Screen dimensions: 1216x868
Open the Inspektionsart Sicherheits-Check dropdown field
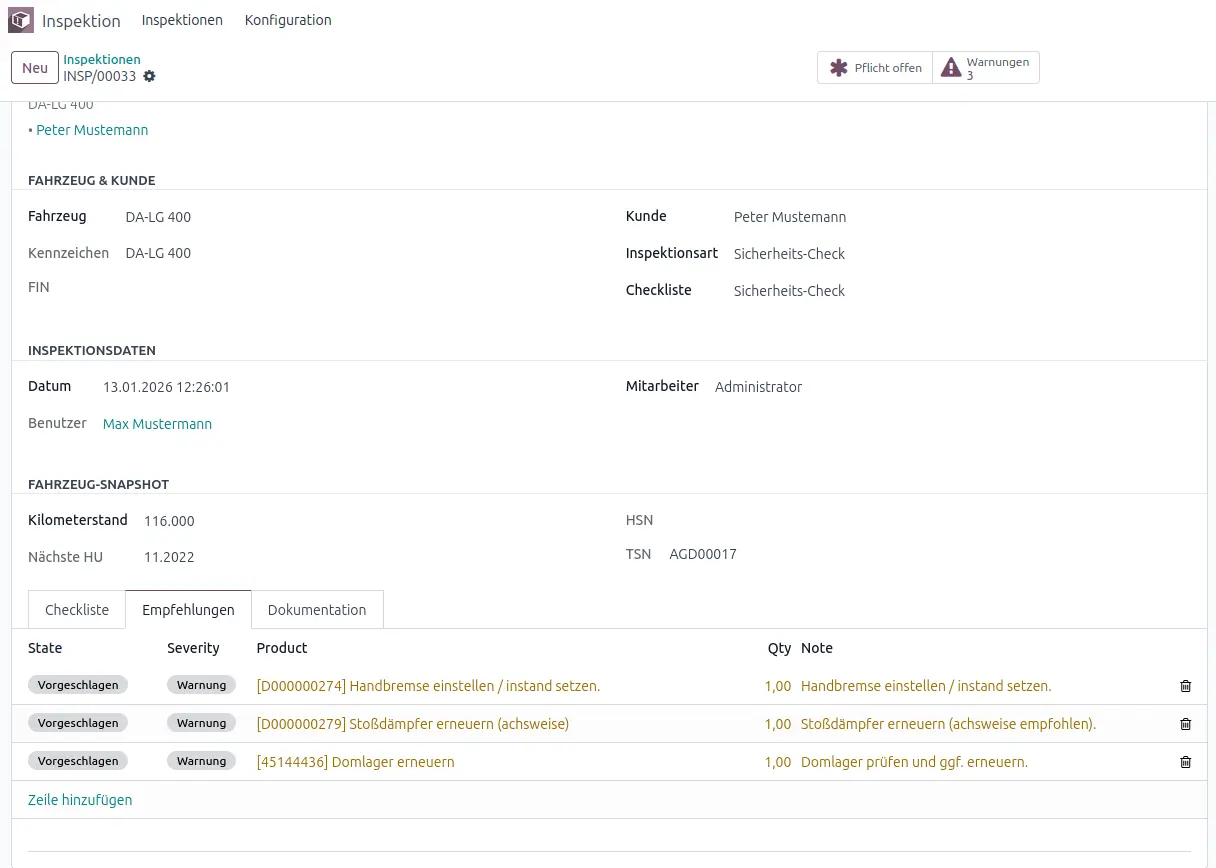click(x=789, y=254)
